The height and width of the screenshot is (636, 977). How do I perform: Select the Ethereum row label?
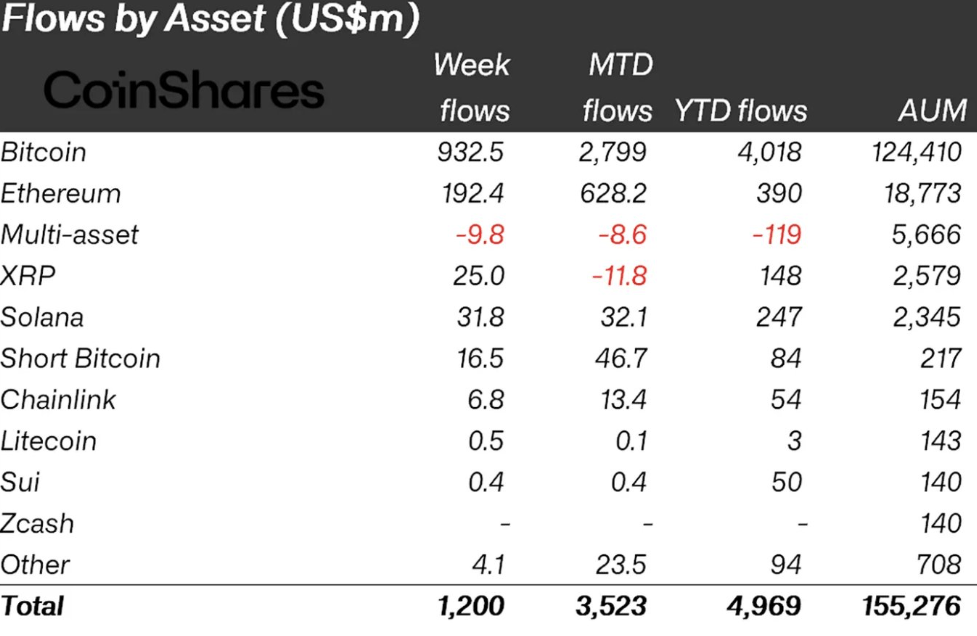(x=60, y=193)
